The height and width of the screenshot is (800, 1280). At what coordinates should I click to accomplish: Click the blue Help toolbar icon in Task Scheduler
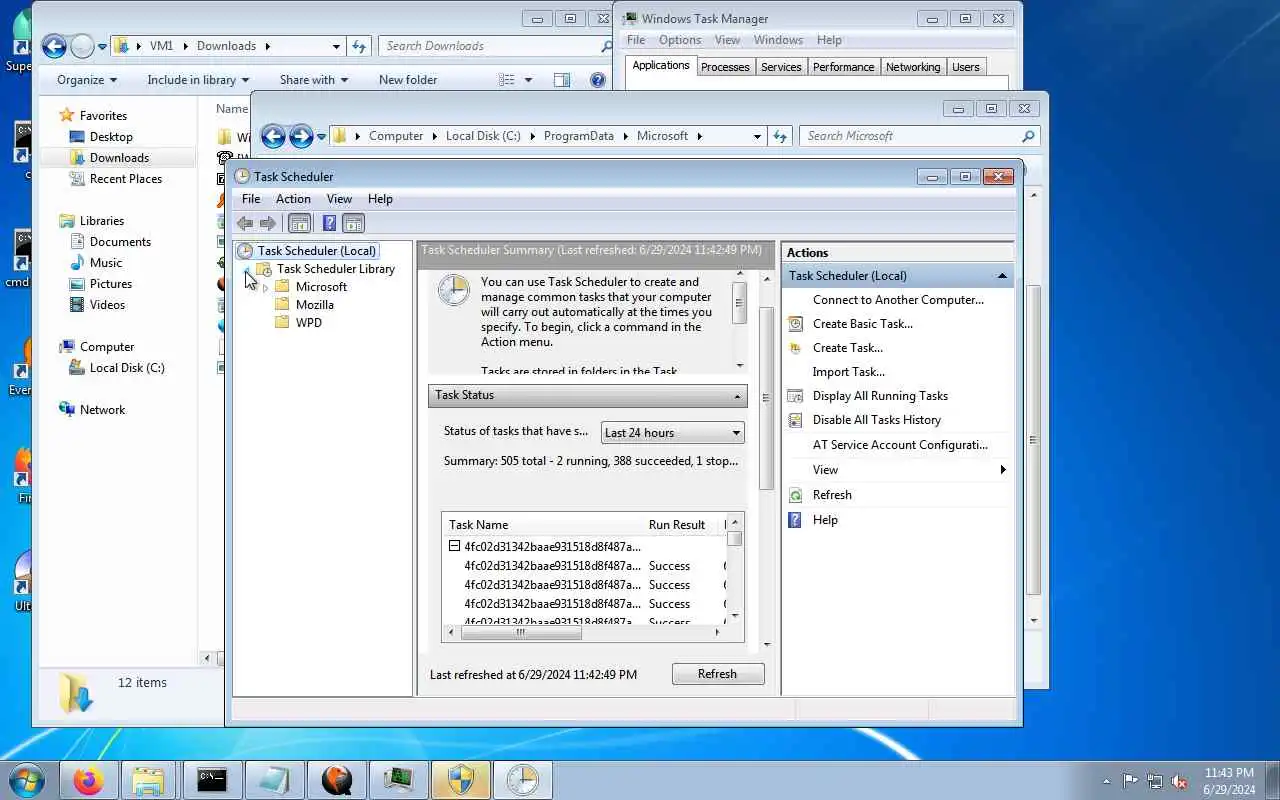(329, 223)
